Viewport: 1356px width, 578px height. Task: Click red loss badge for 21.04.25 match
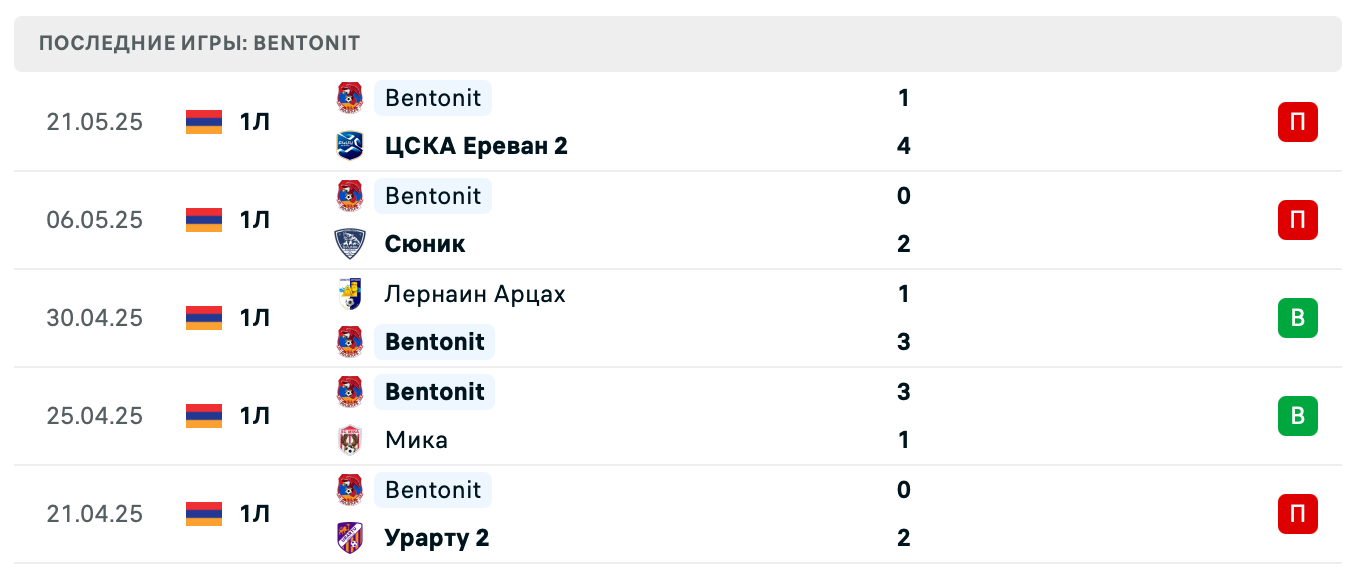1297,514
